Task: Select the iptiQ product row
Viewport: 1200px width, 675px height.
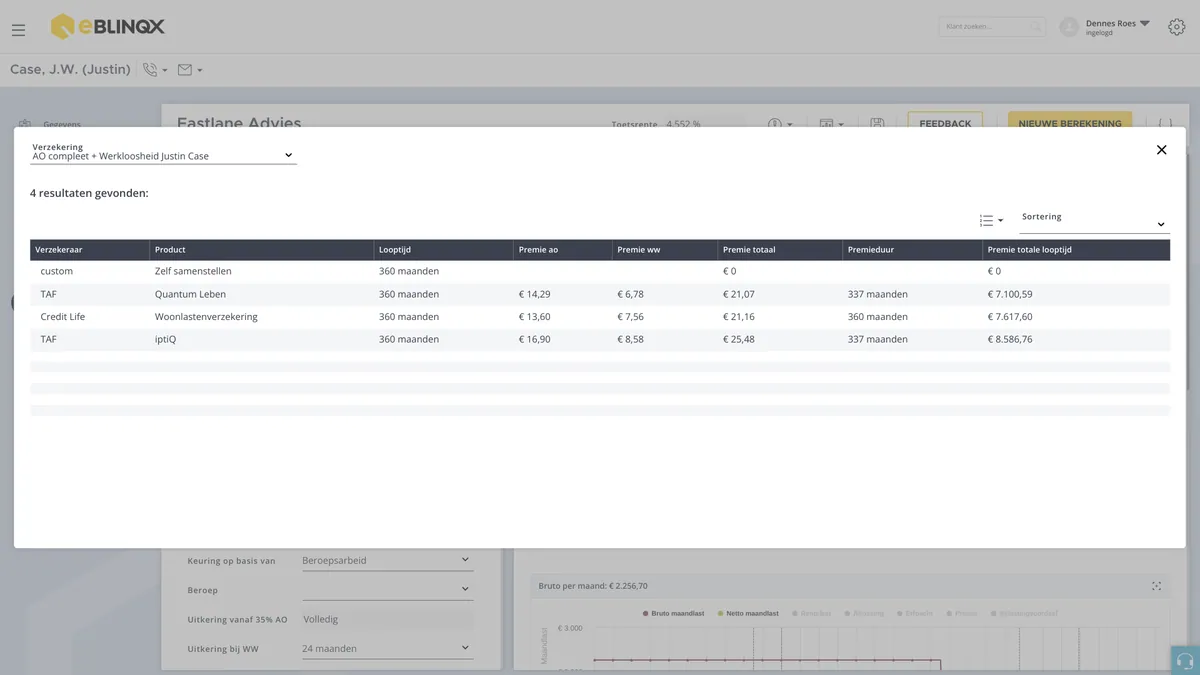Action: click(600, 339)
